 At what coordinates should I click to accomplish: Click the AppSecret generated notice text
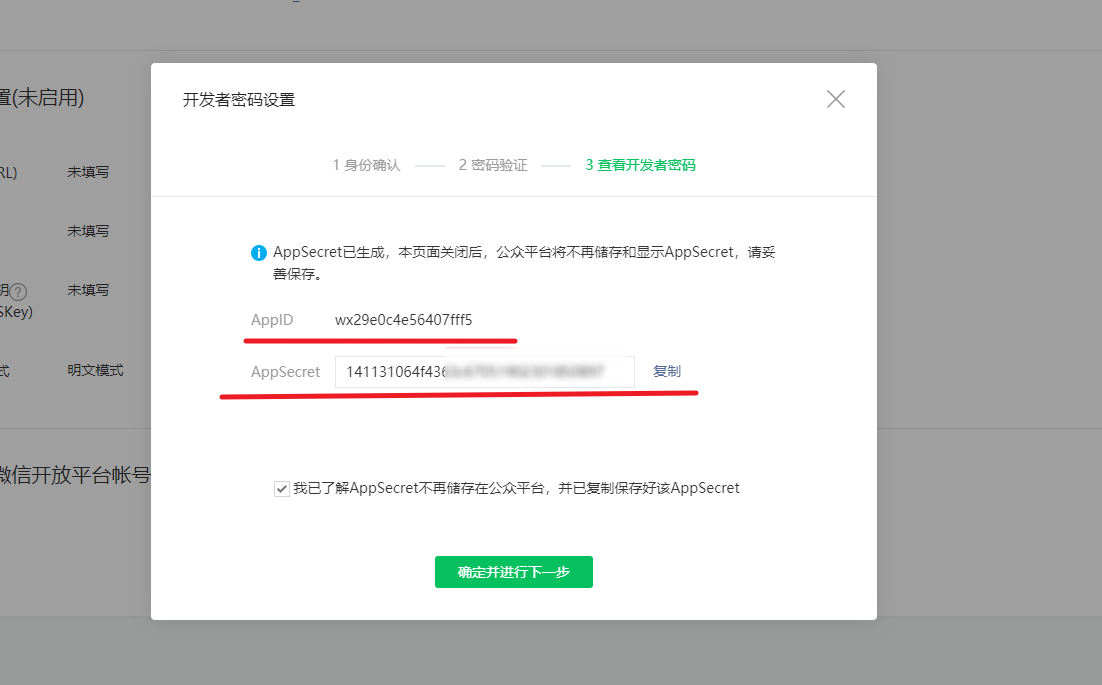(524, 263)
